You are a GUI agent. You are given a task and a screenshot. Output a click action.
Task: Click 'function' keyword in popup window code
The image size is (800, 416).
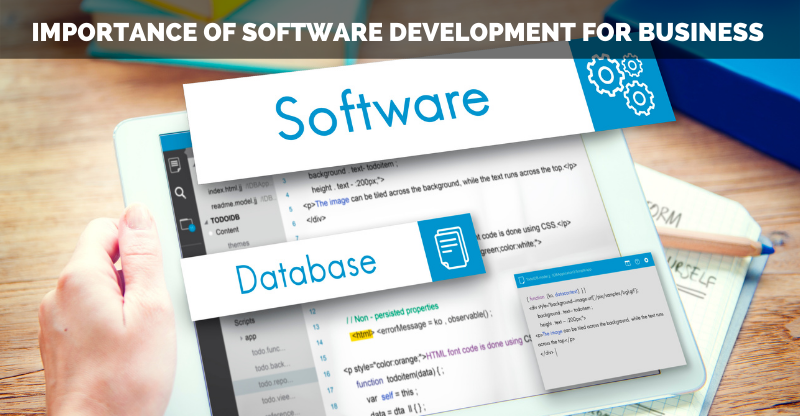point(538,298)
